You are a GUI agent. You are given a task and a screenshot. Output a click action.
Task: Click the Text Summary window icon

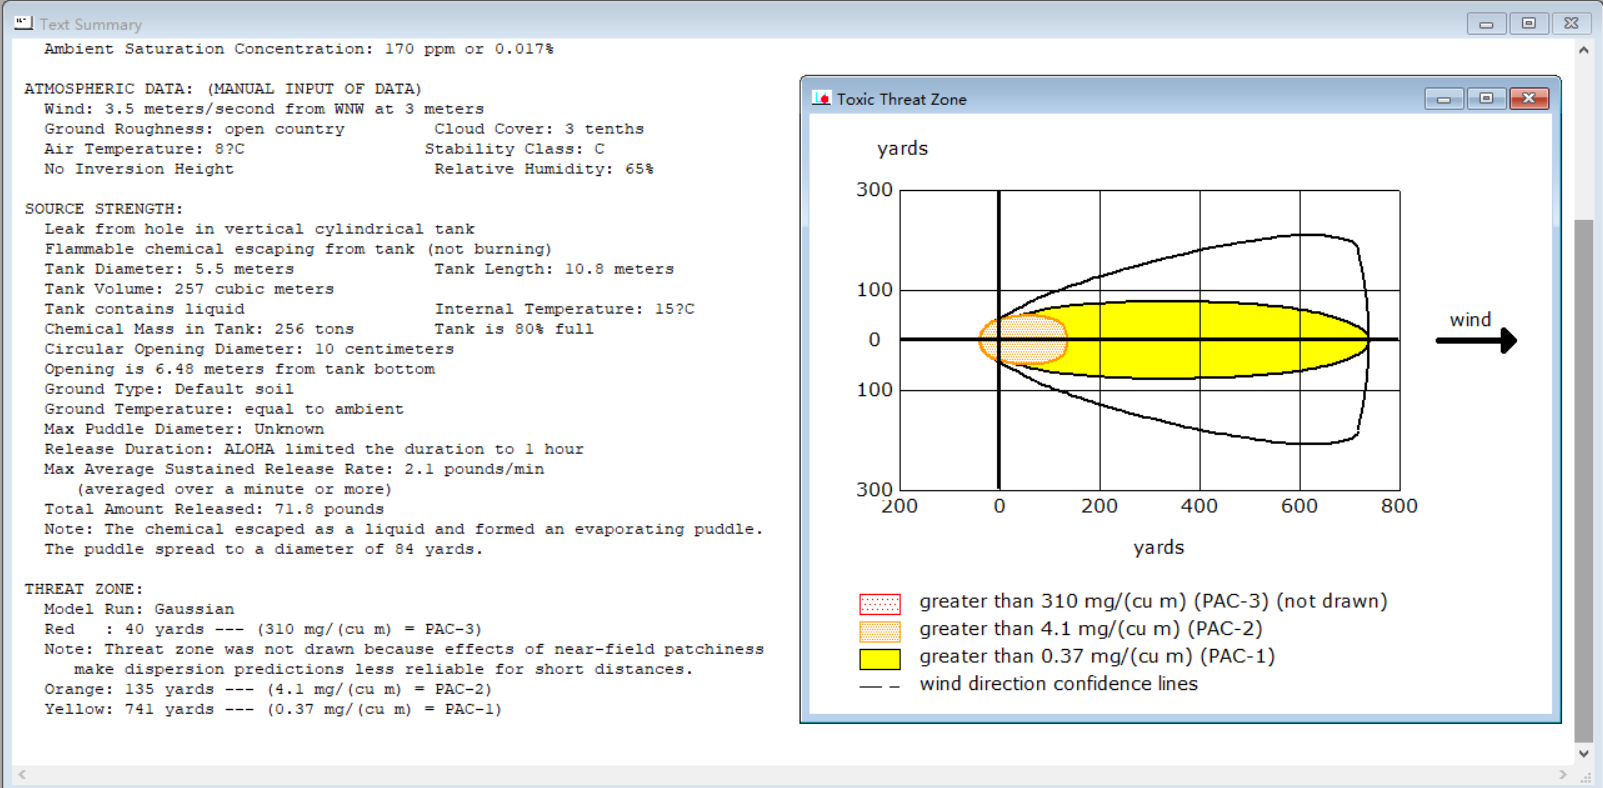[x=23, y=23]
